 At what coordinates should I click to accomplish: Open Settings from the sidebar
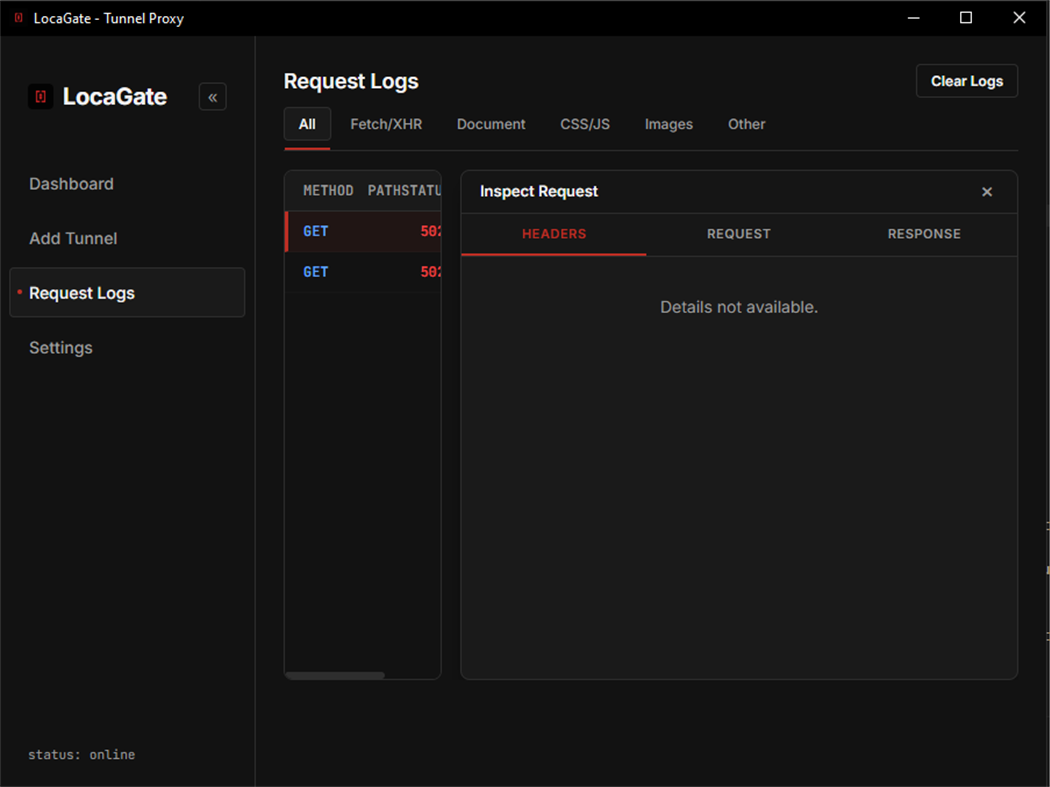[61, 348]
